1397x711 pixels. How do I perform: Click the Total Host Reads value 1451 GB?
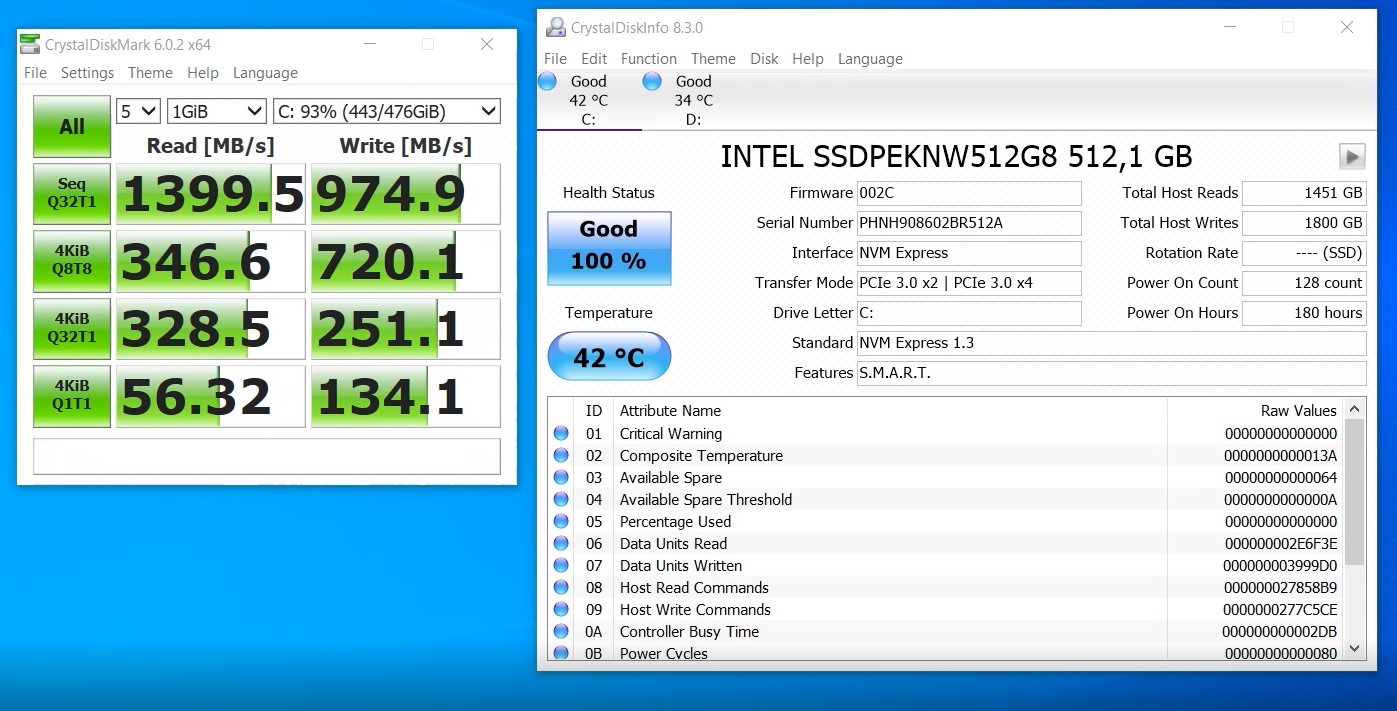pyautogui.click(x=1304, y=193)
